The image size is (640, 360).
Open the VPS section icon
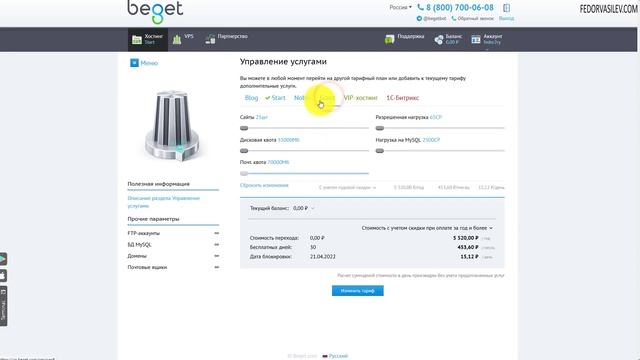click(x=177, y=39)
